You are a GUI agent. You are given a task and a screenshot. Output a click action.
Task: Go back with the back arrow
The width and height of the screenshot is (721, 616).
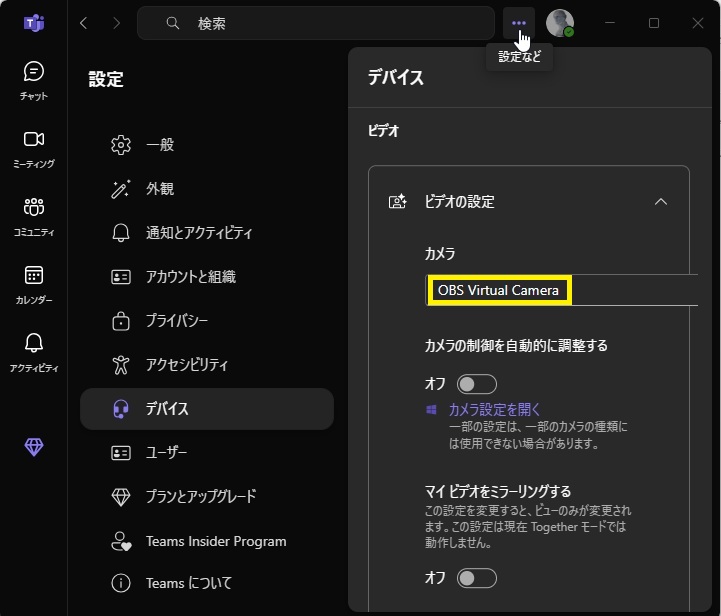click(x=84, y=23)
